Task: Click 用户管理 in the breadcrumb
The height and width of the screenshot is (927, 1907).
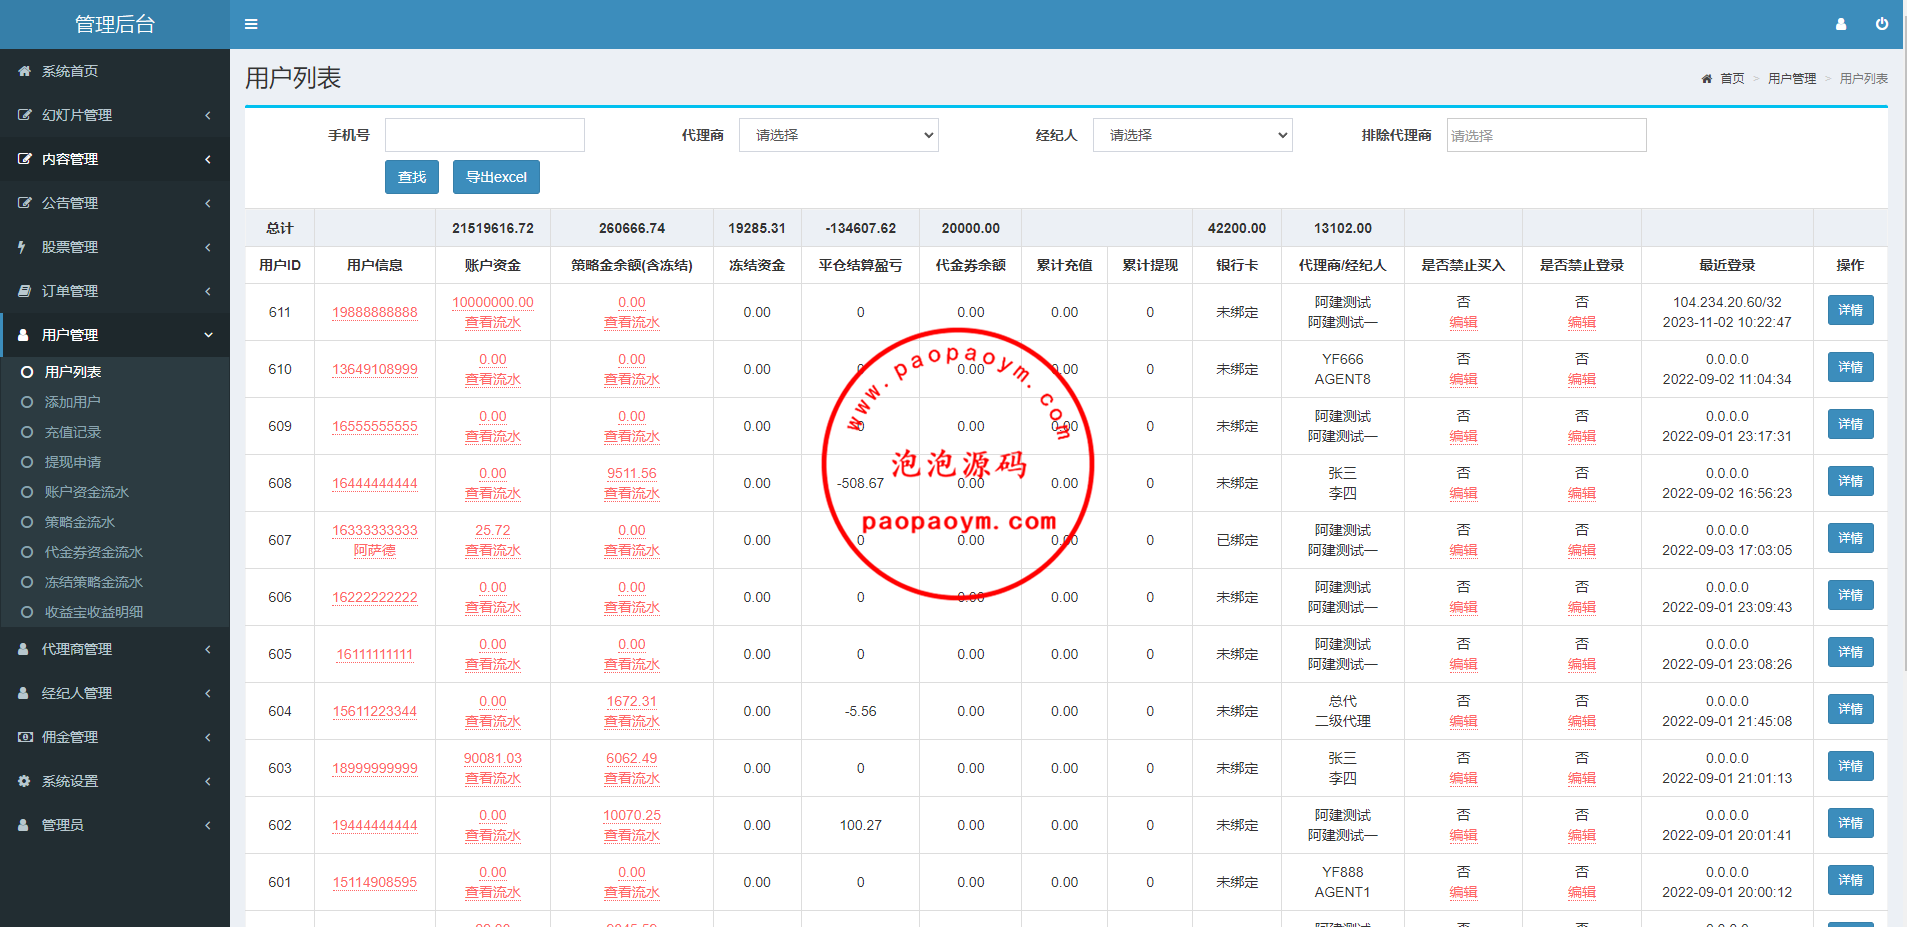Action: tap(1792, 78)
